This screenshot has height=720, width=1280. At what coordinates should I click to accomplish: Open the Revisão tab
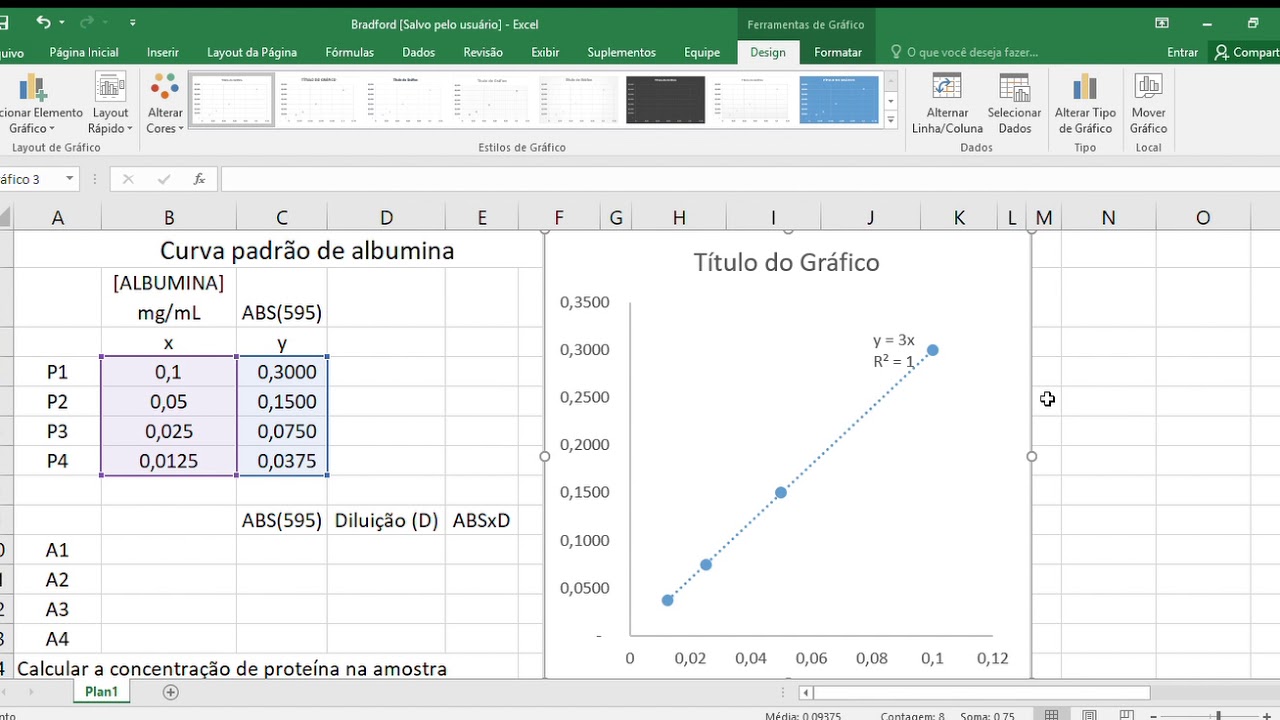click(x=483, y=52)
